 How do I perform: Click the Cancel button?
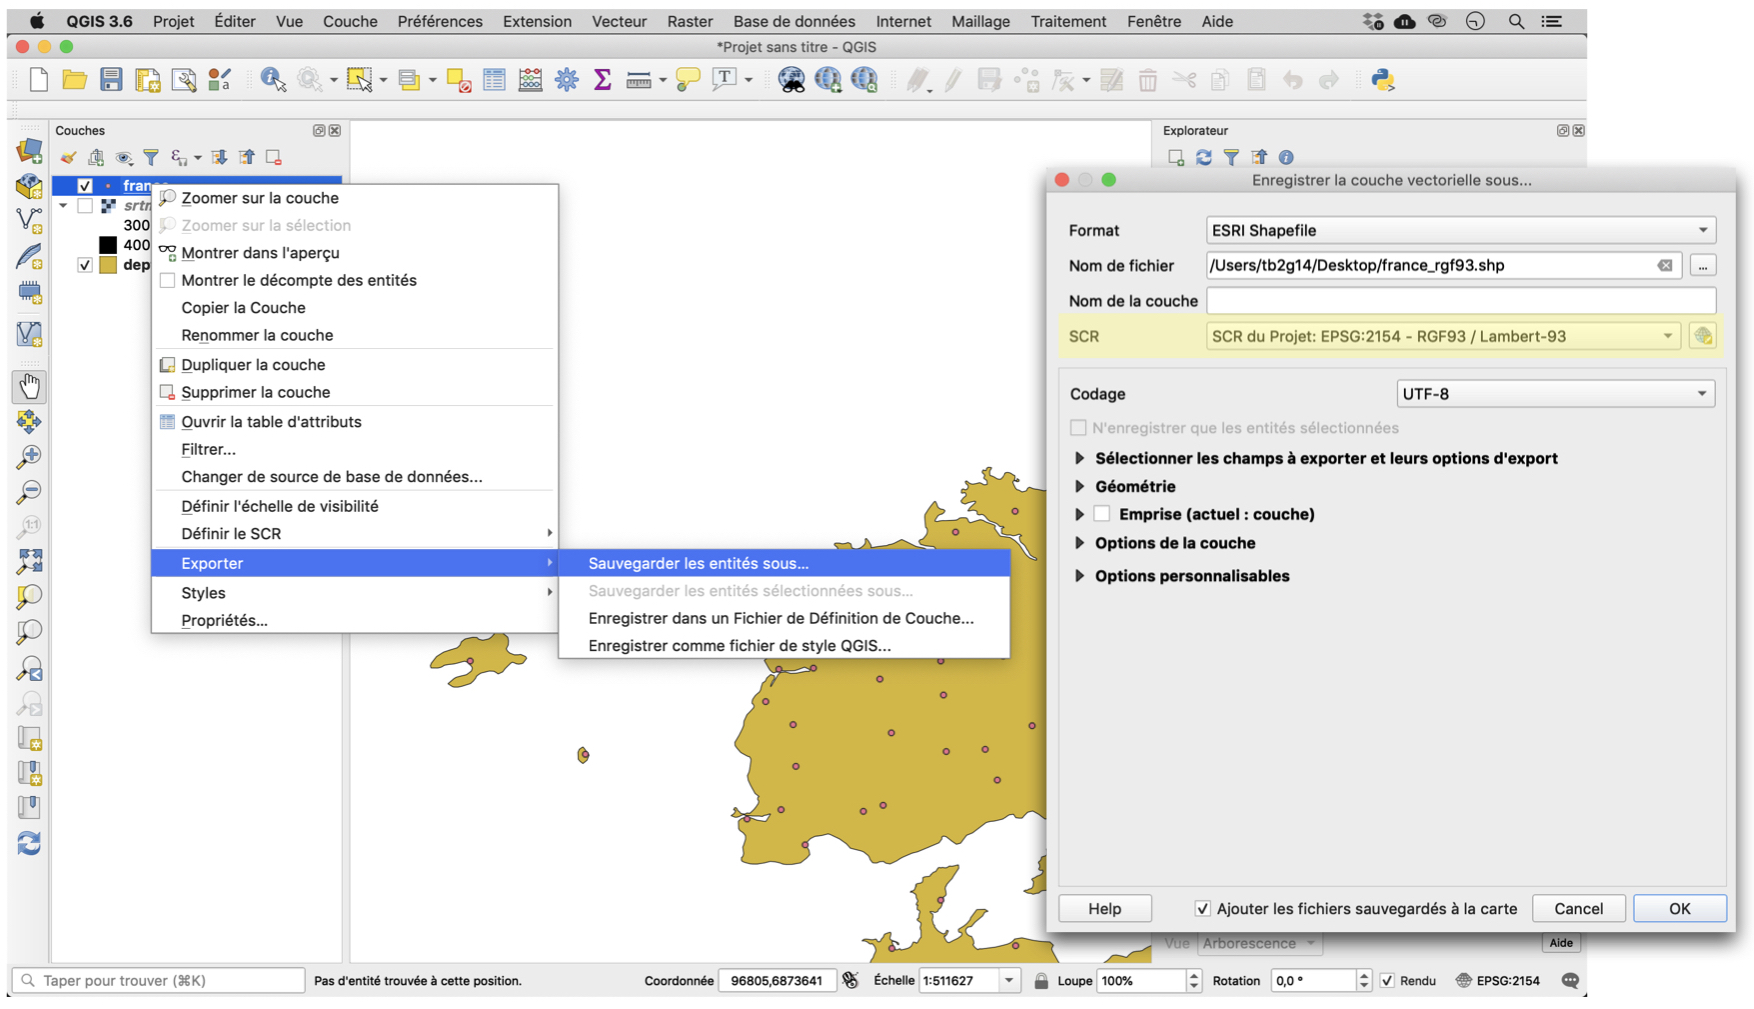1578,908
